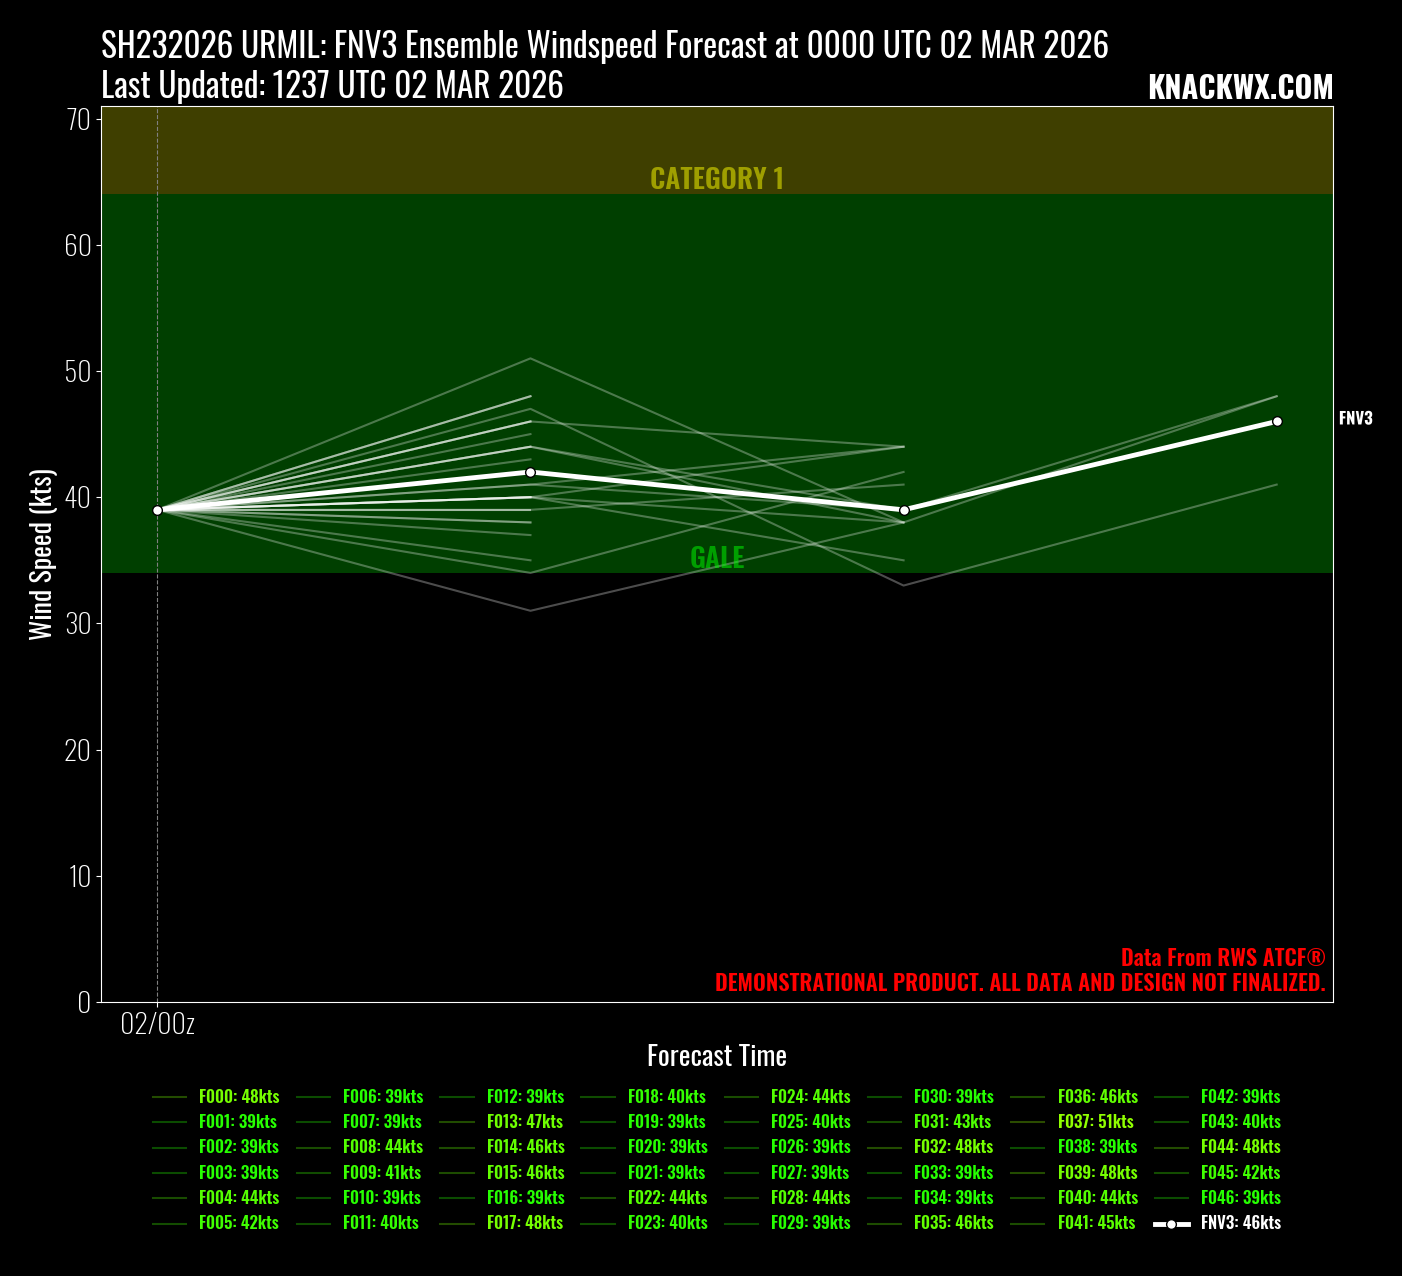Click the CATEGORY 1 band label
The image size is (1402, 1276).
coord(717,179)
